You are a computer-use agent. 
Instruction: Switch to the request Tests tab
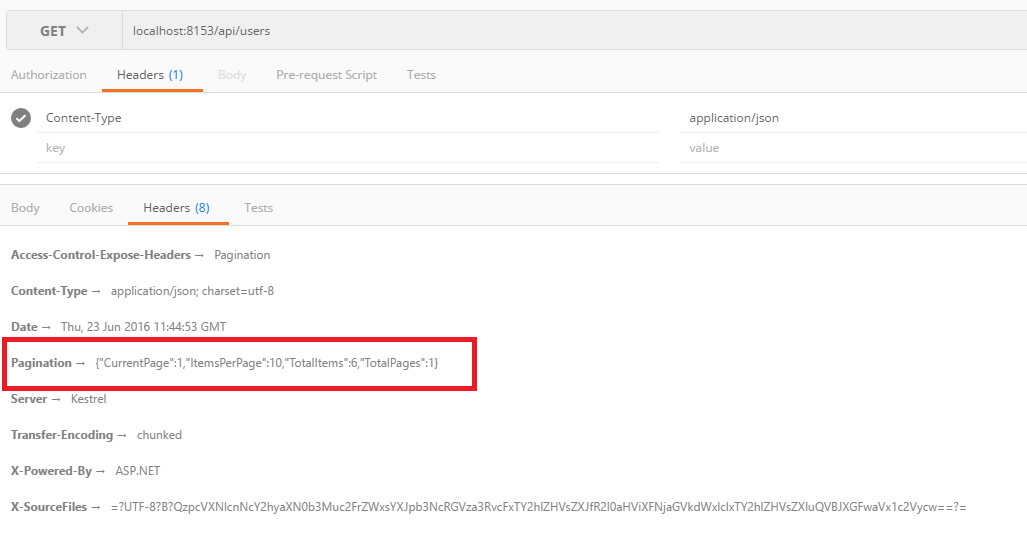click(421, 75)
